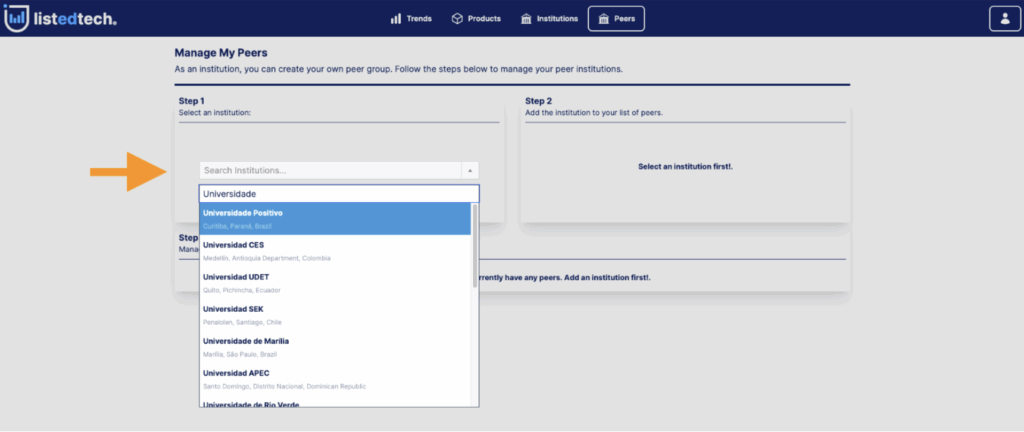Screen dimensions: 1024x432
Task: Choose Universidad APEC from the dropdown
Action: click(335, 379)
